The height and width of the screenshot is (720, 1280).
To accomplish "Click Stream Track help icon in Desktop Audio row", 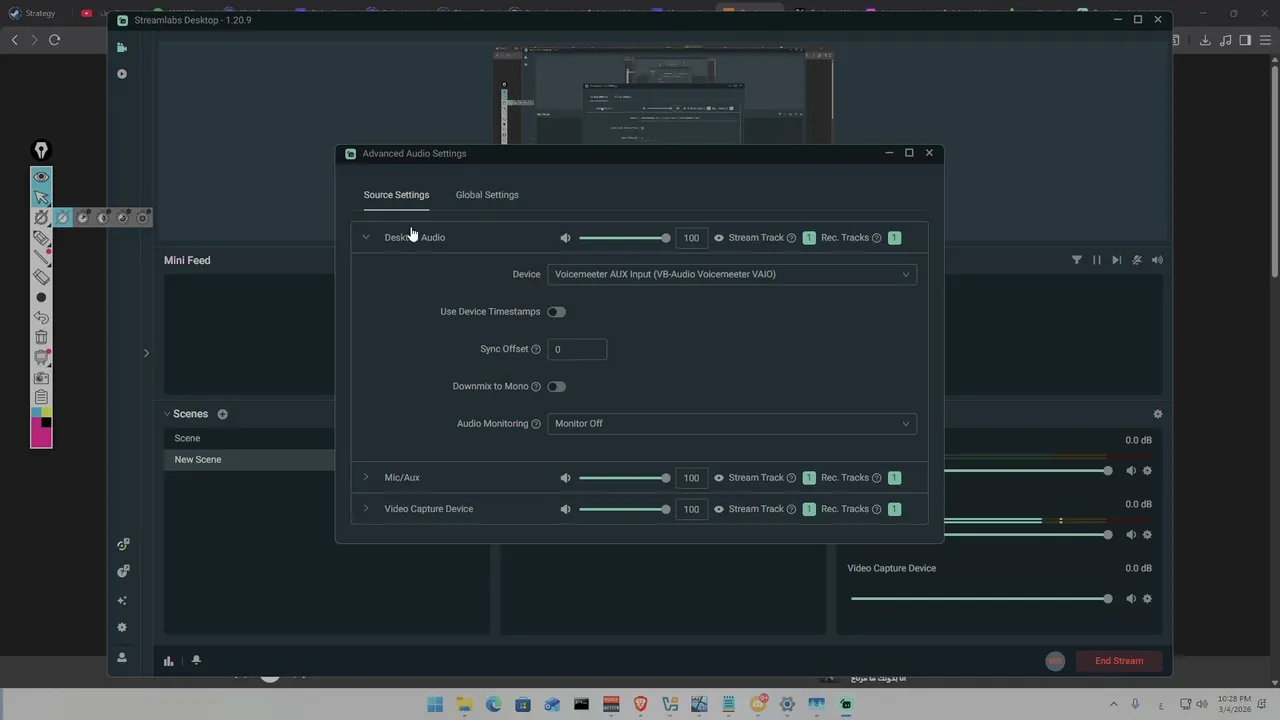I will pos(791,238).
